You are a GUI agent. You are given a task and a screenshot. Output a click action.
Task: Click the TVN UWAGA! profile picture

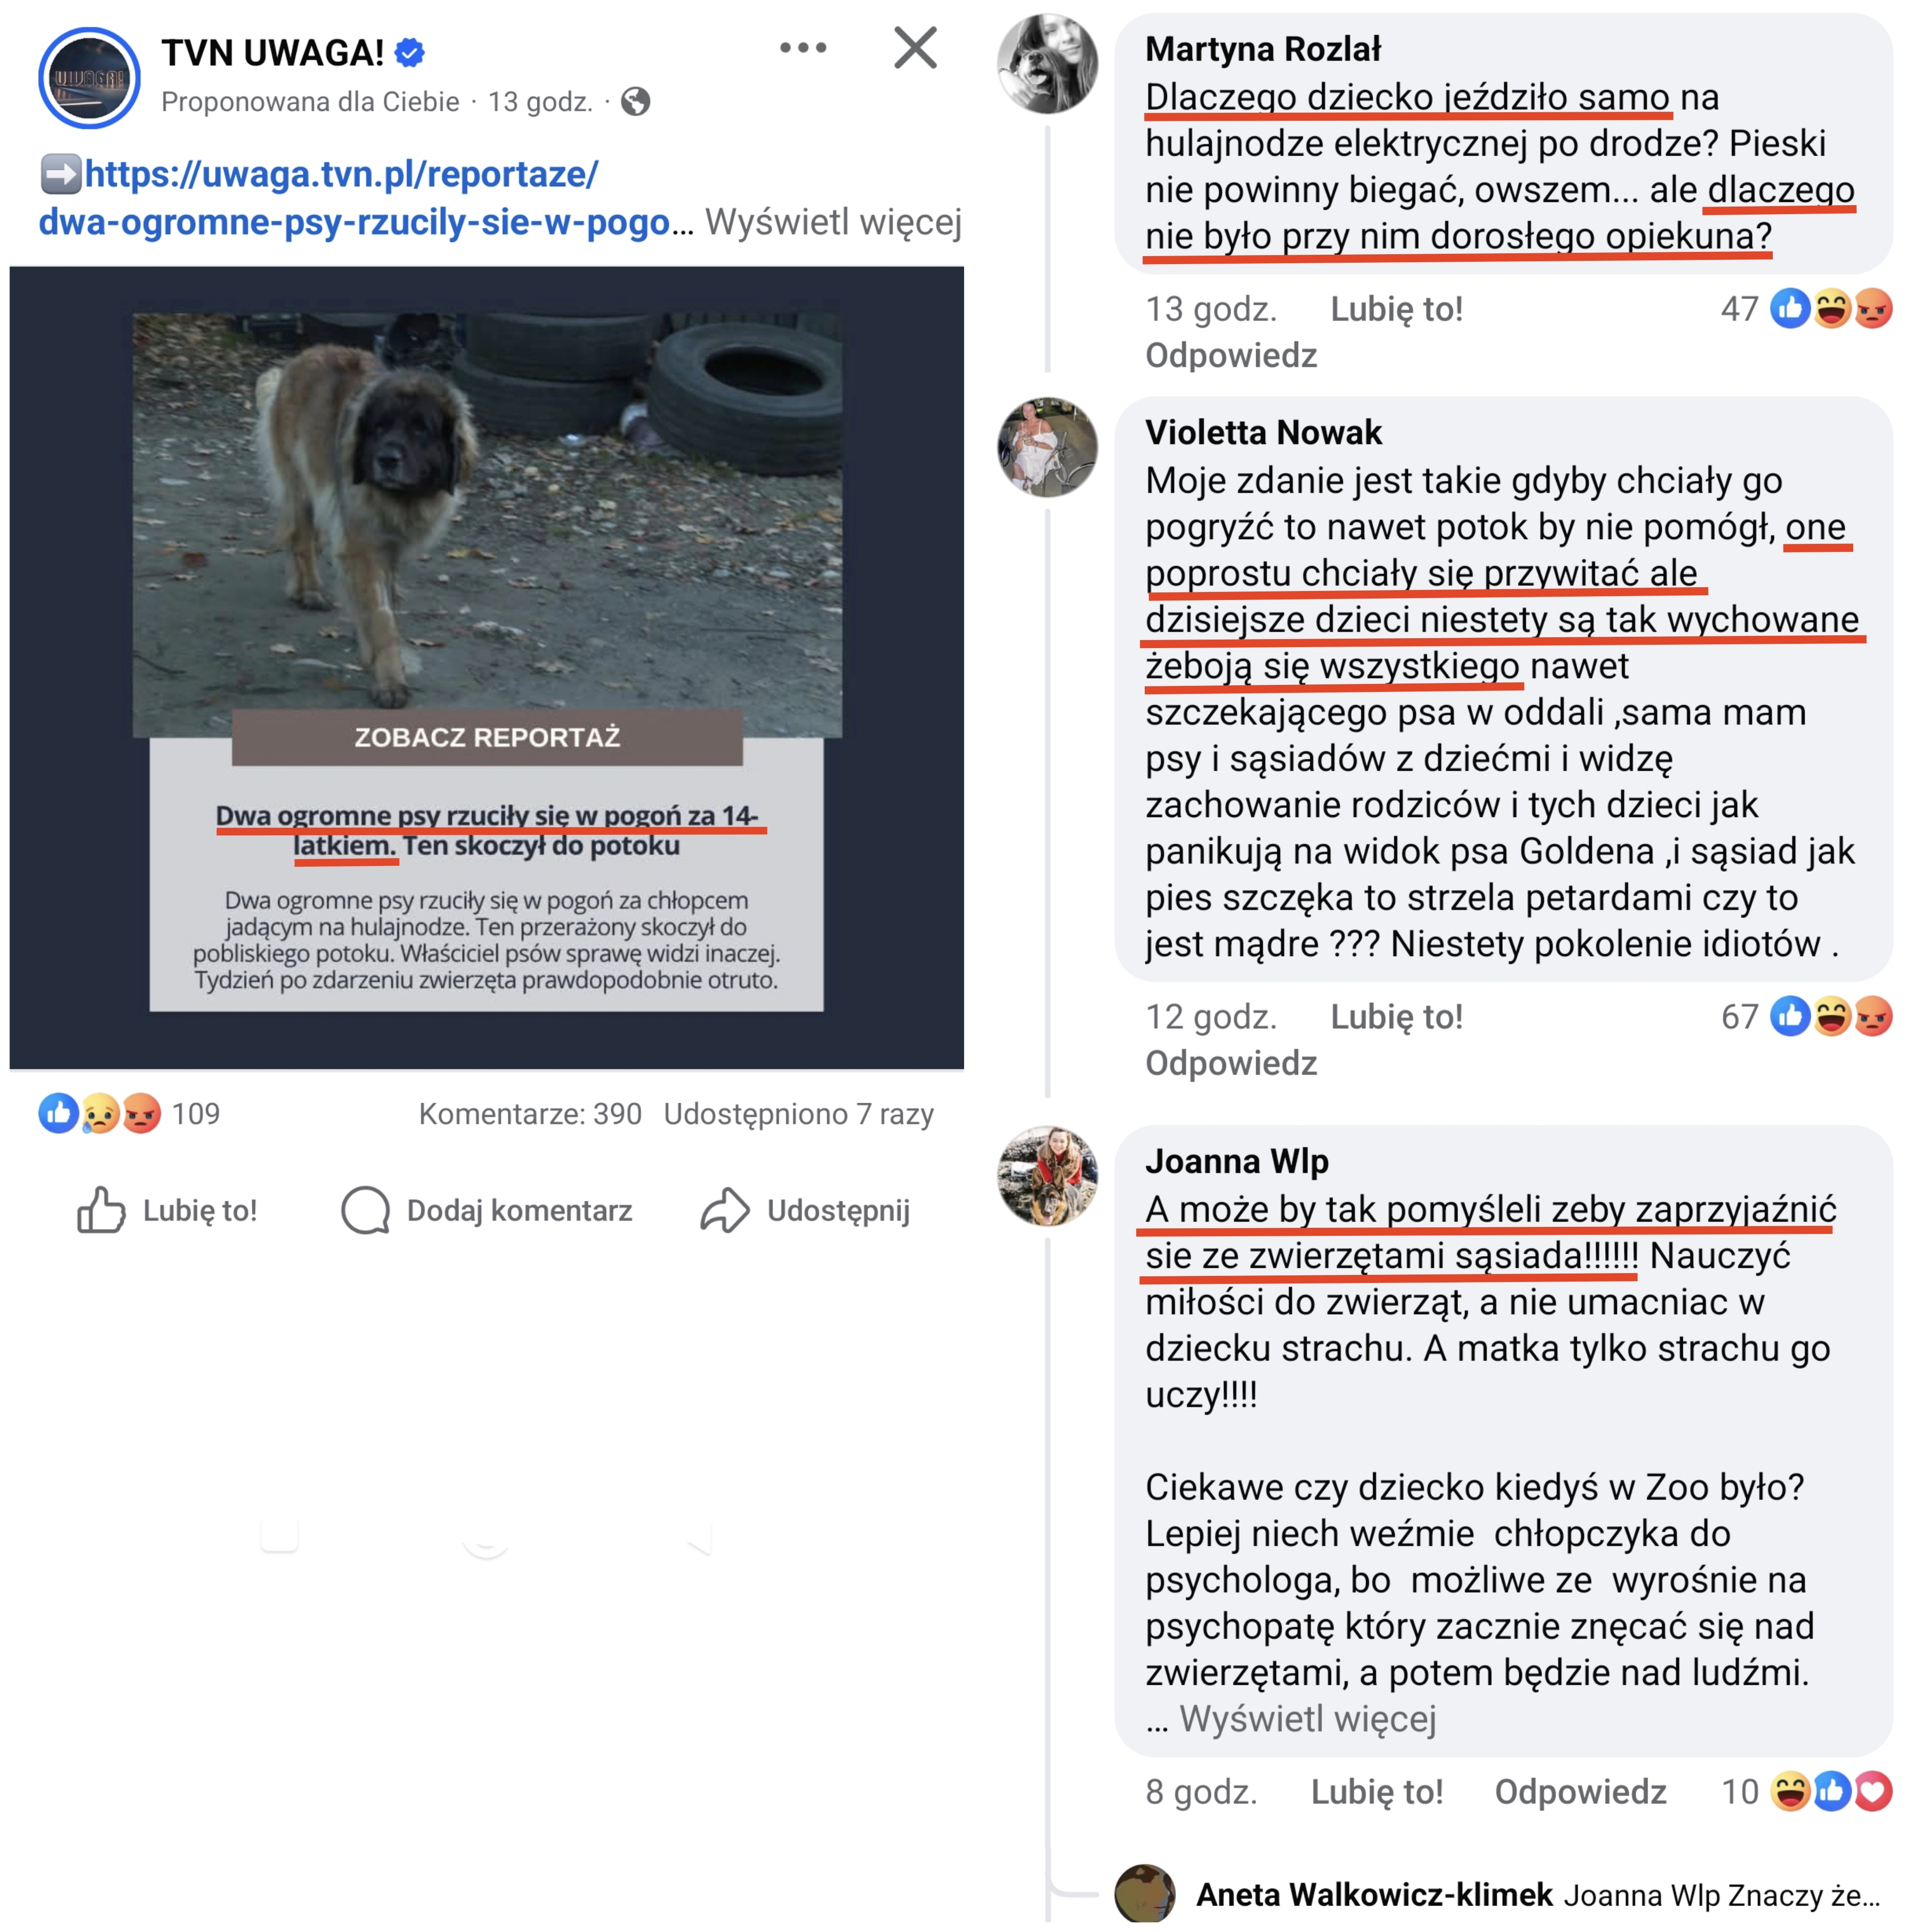tap(89, 78)
